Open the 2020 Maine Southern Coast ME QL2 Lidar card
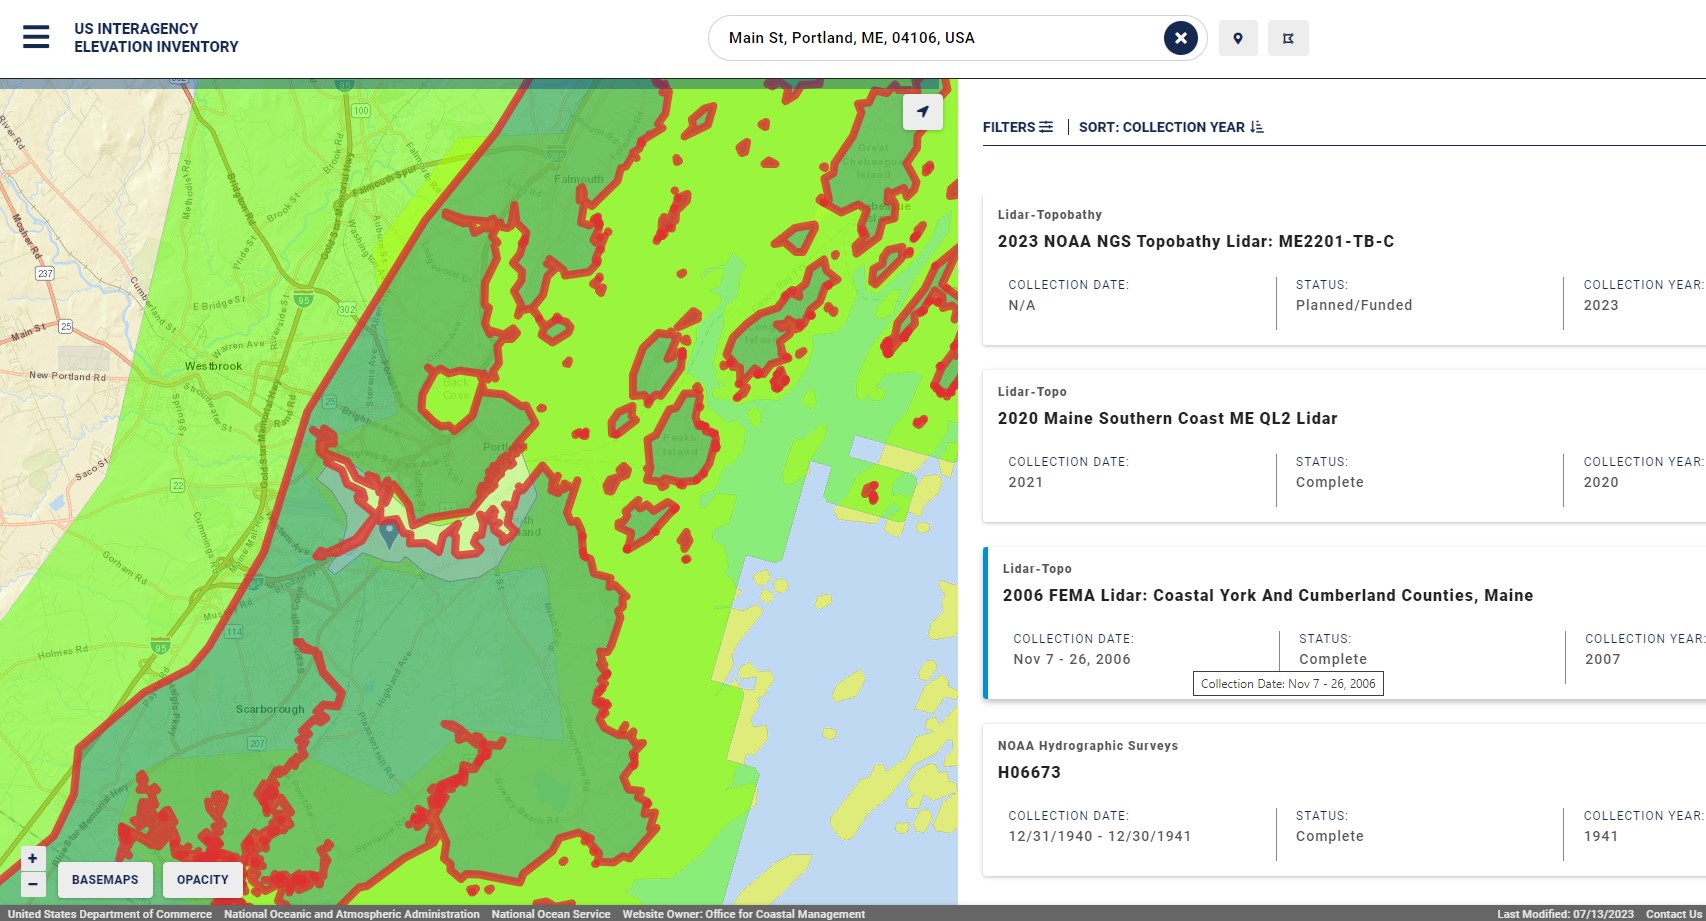 (x=1344, y=446)
